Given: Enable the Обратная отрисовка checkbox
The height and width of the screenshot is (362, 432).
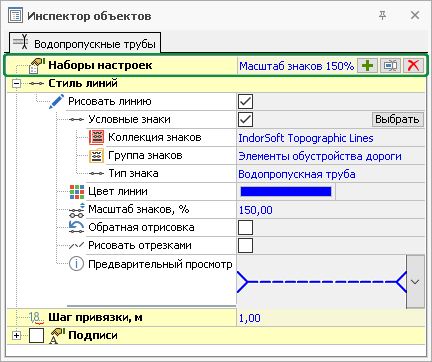Looking at the screenshot, I should [x=245, y=228].
